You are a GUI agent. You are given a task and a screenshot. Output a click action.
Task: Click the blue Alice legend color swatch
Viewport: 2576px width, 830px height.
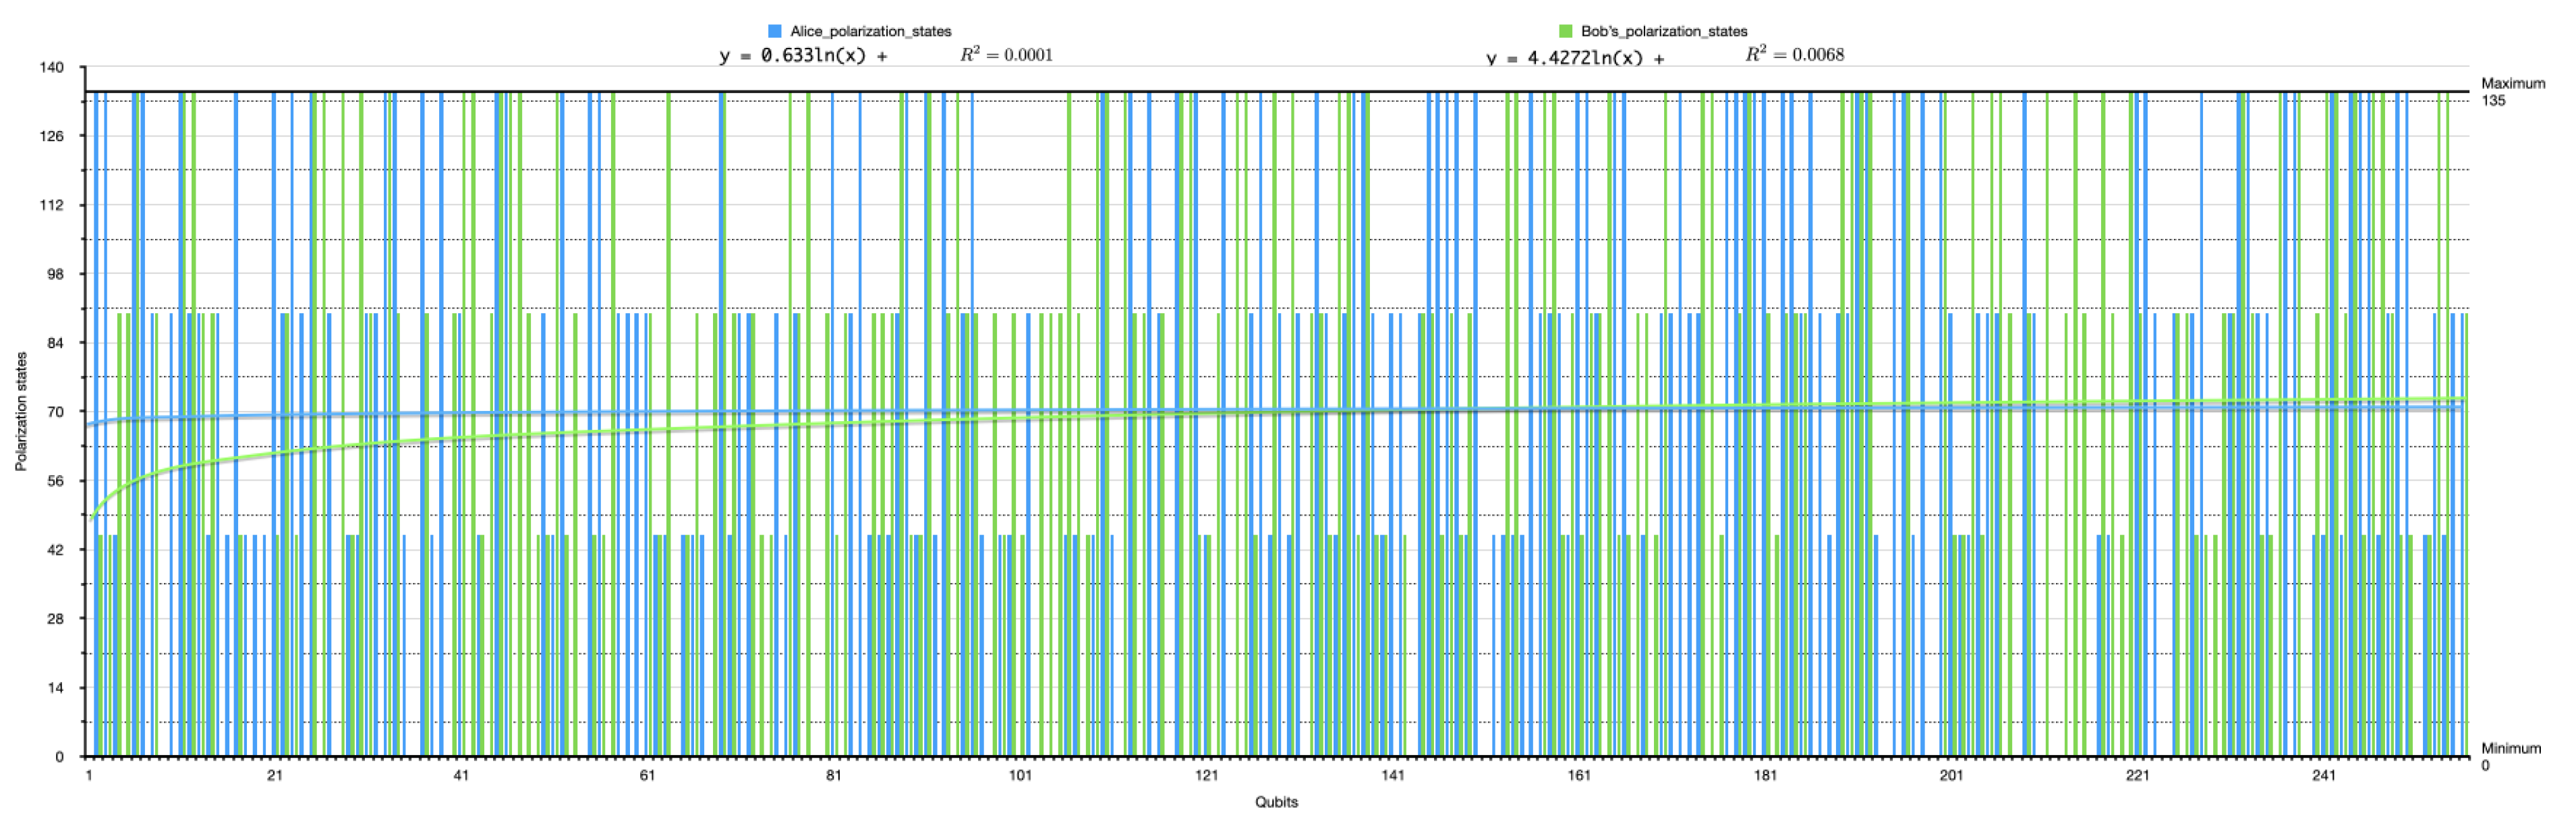tap(775, 31)
